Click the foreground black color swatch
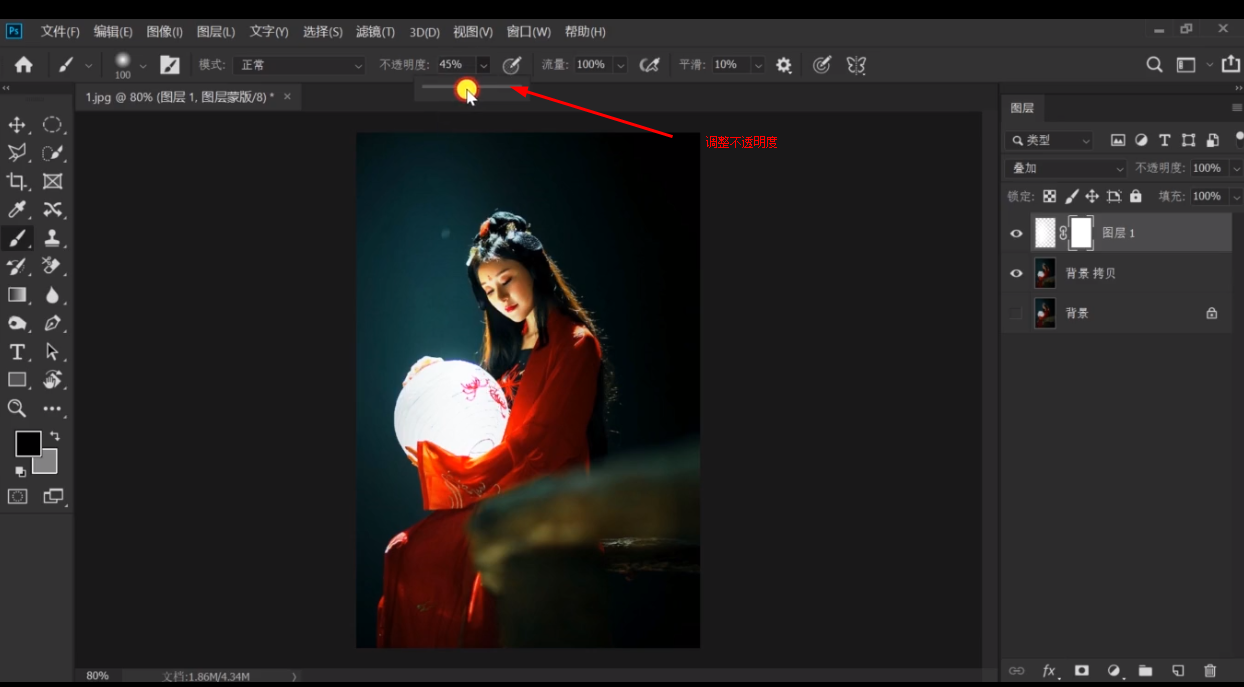 pos(27,443)
